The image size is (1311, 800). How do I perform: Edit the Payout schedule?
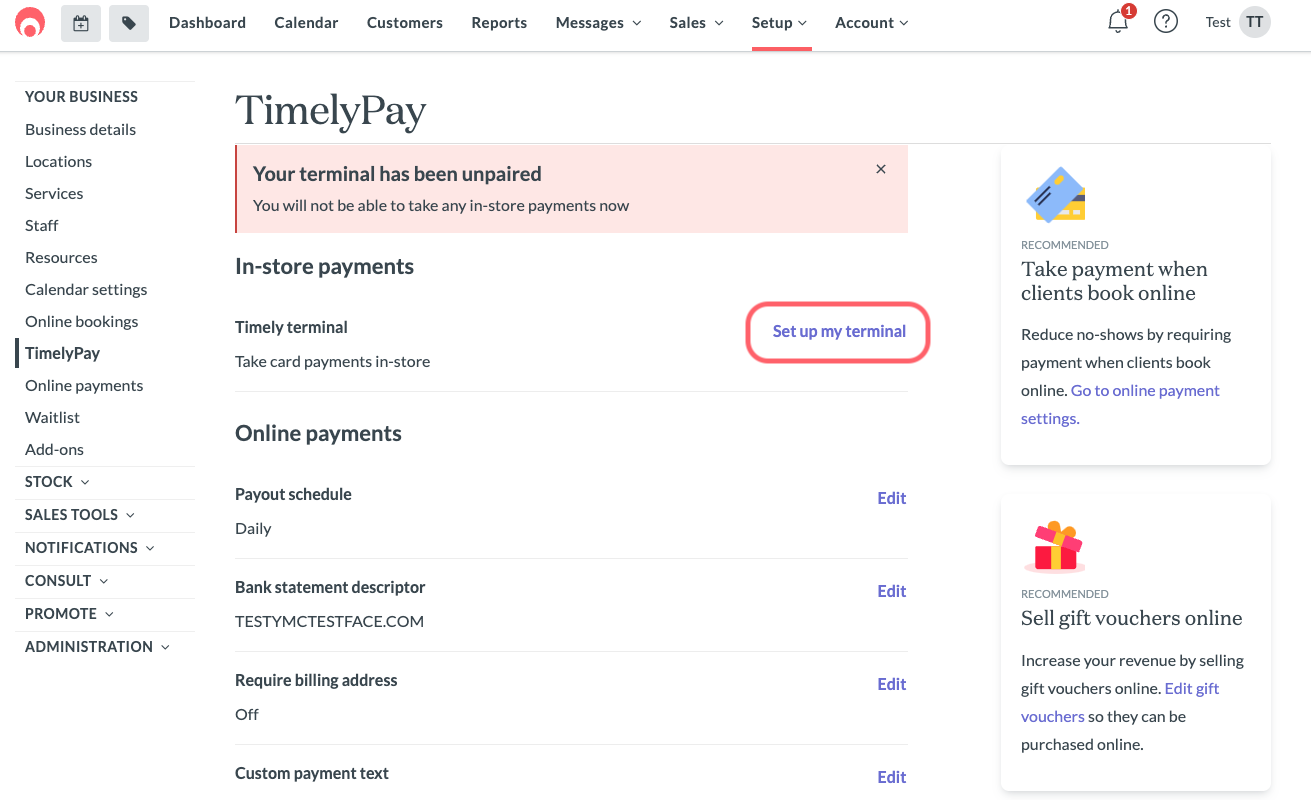[x=891, y=498]
